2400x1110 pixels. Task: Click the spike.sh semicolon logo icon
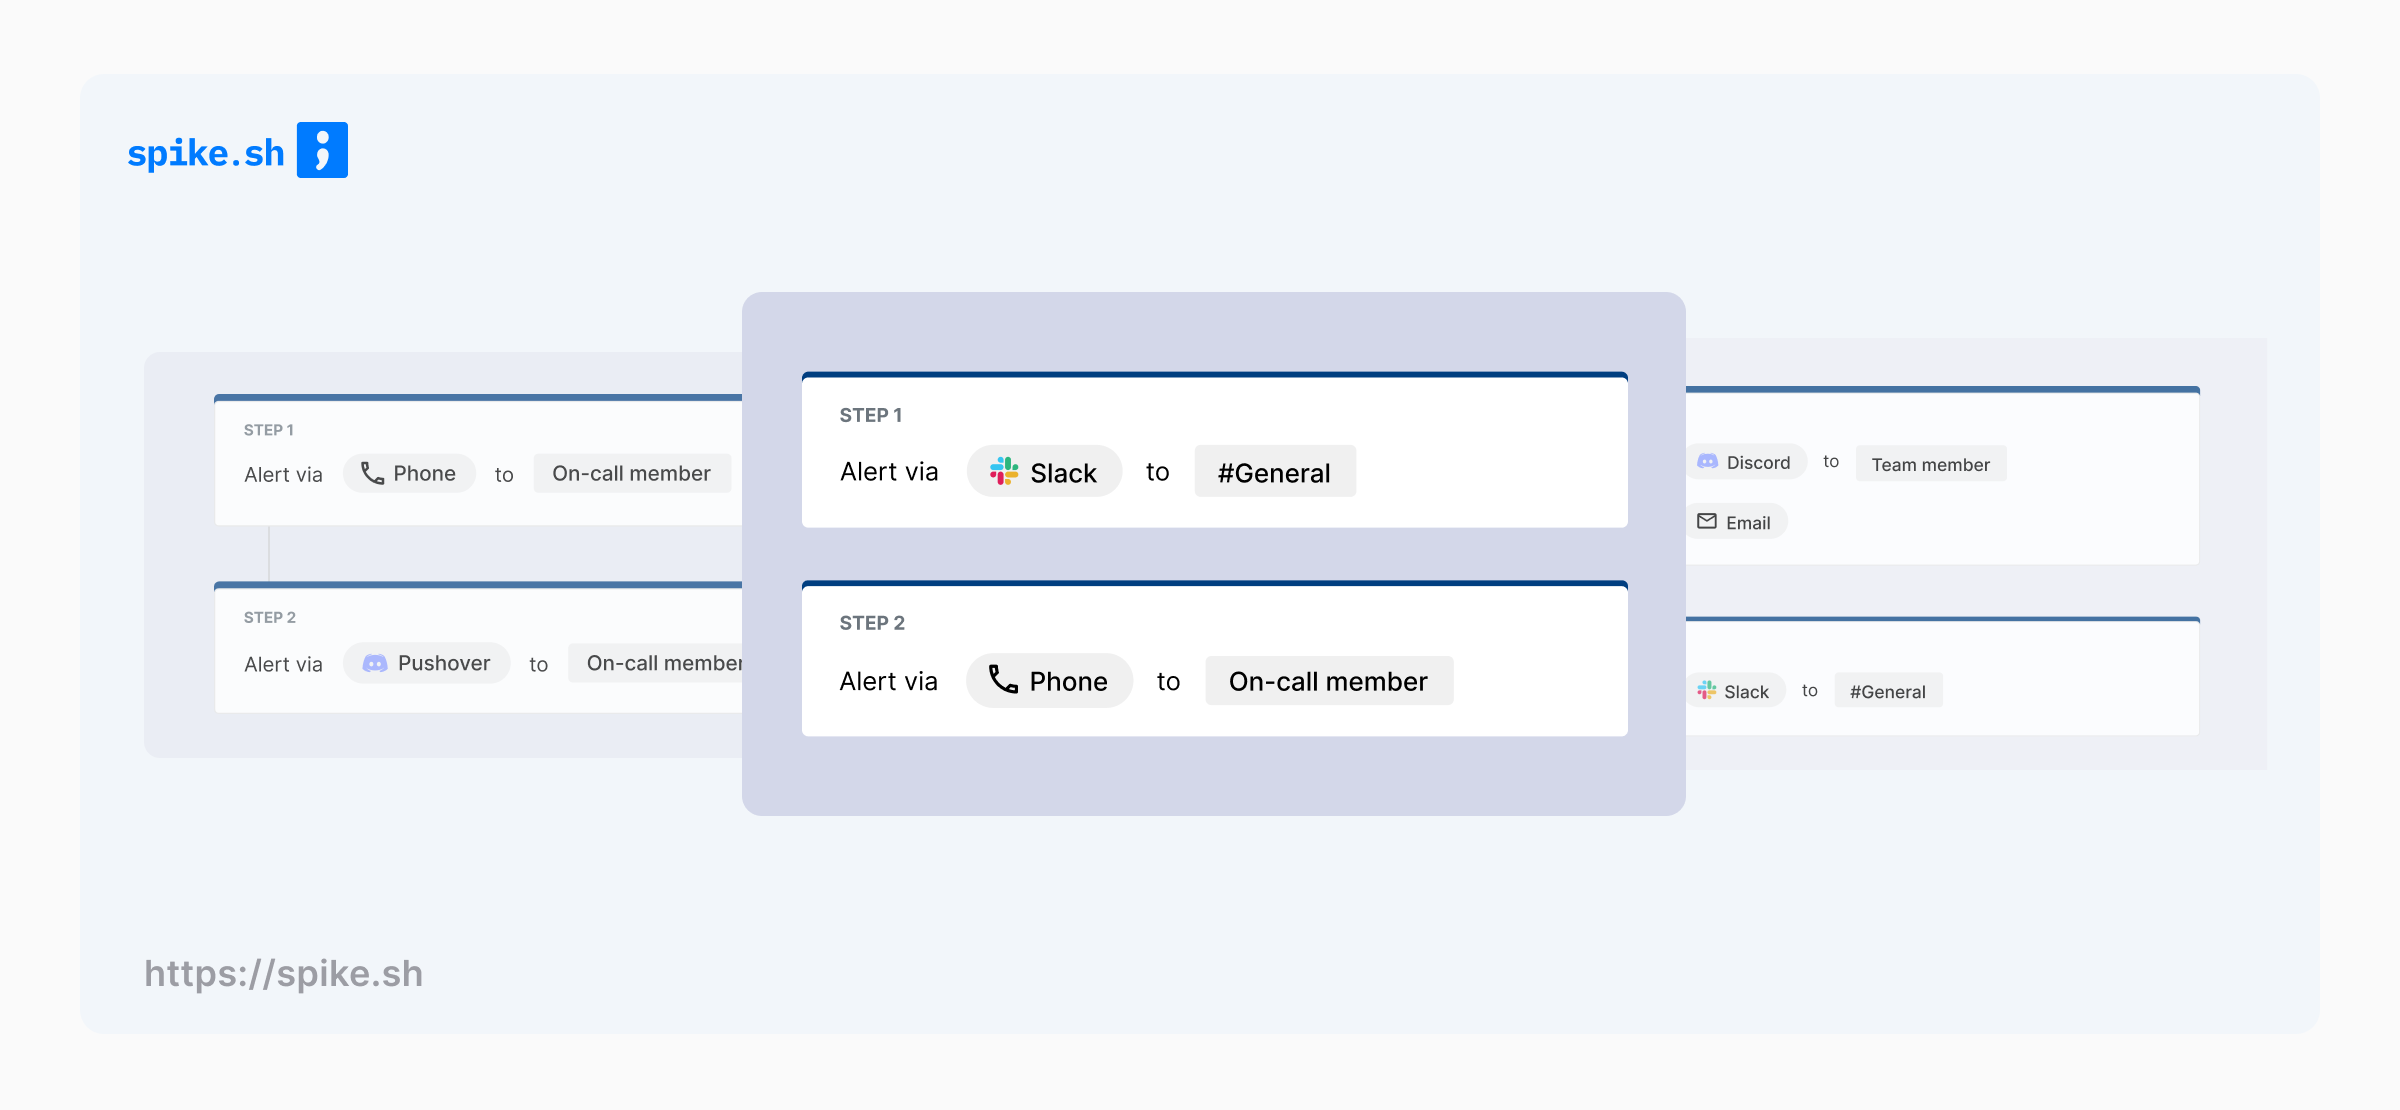[x=323, y=149]
